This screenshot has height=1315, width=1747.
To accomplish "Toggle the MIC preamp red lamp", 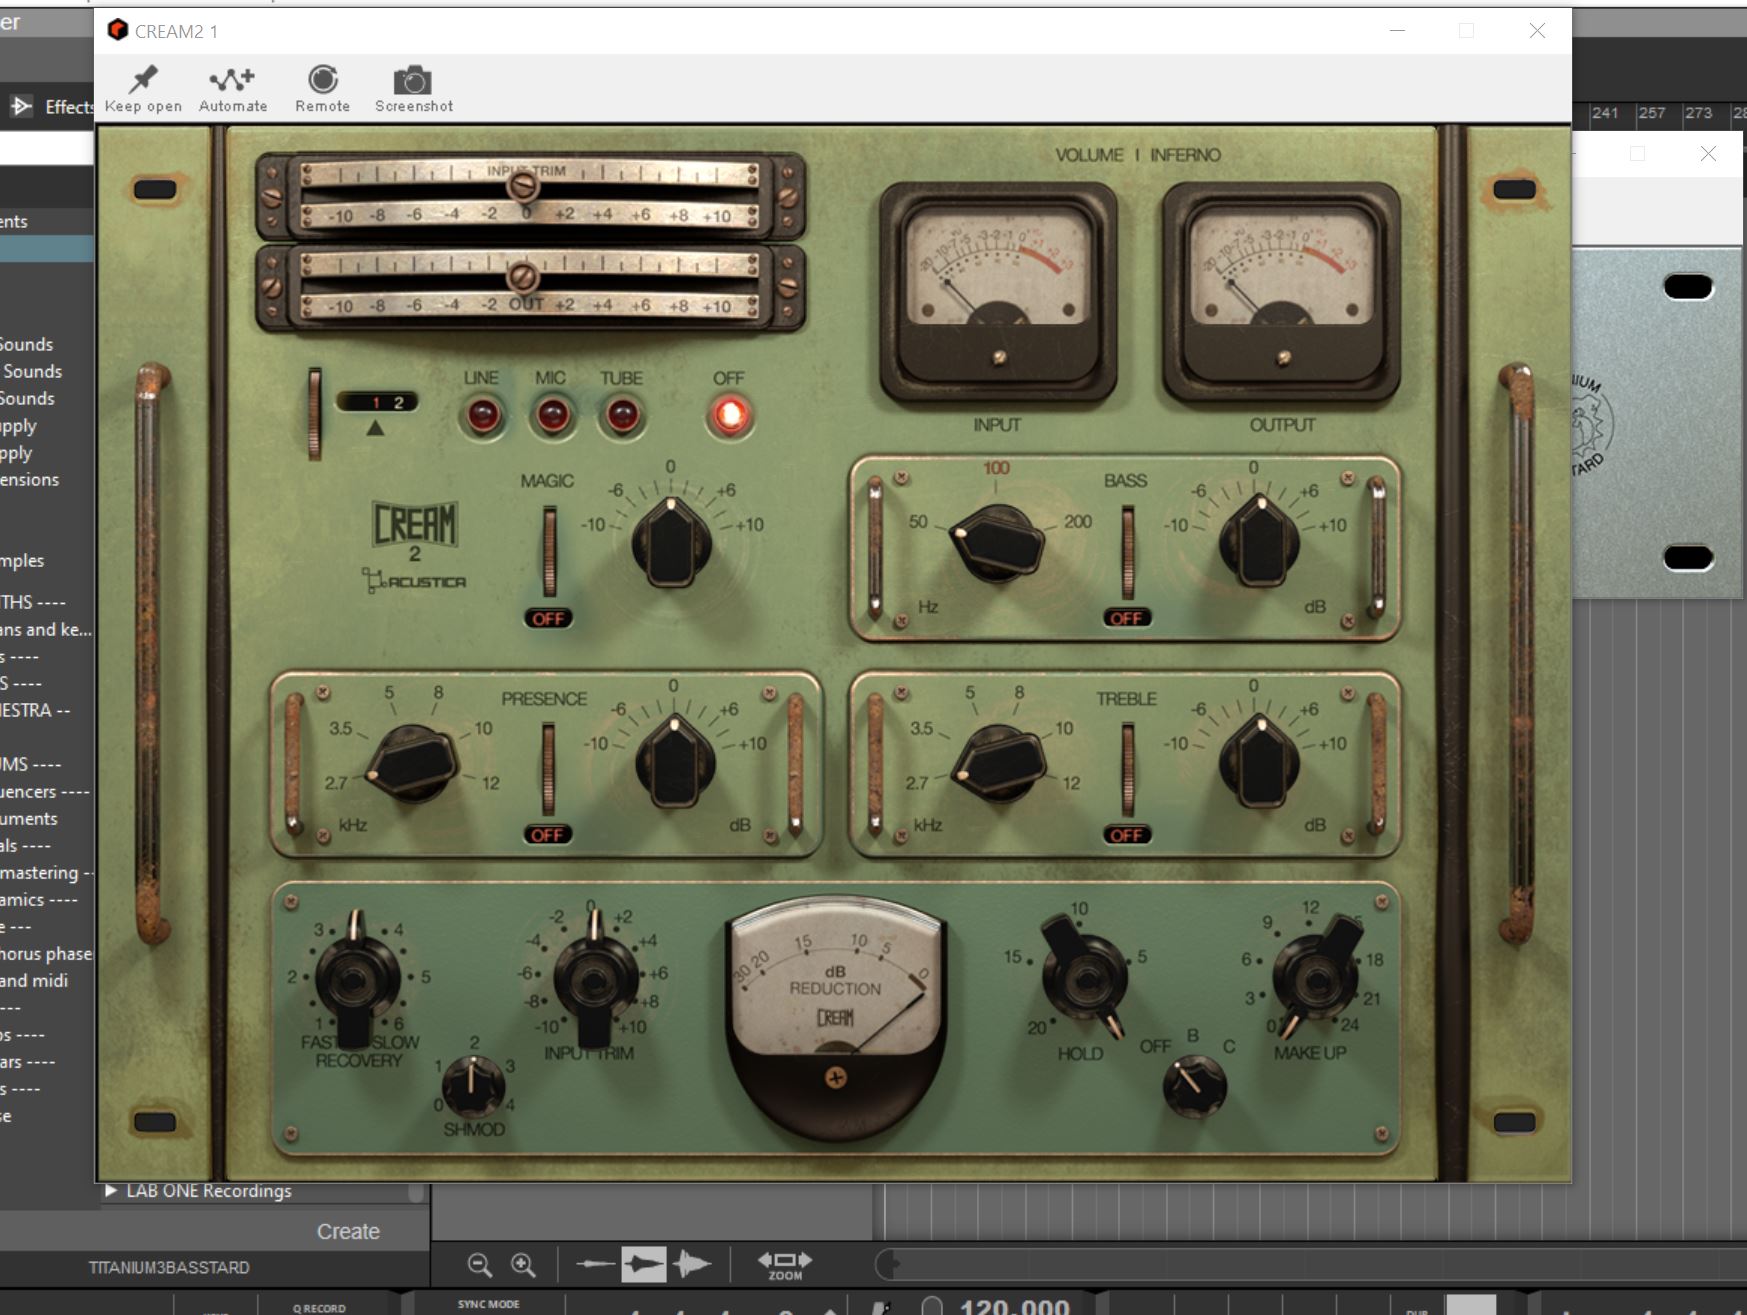I will [552, 414].
